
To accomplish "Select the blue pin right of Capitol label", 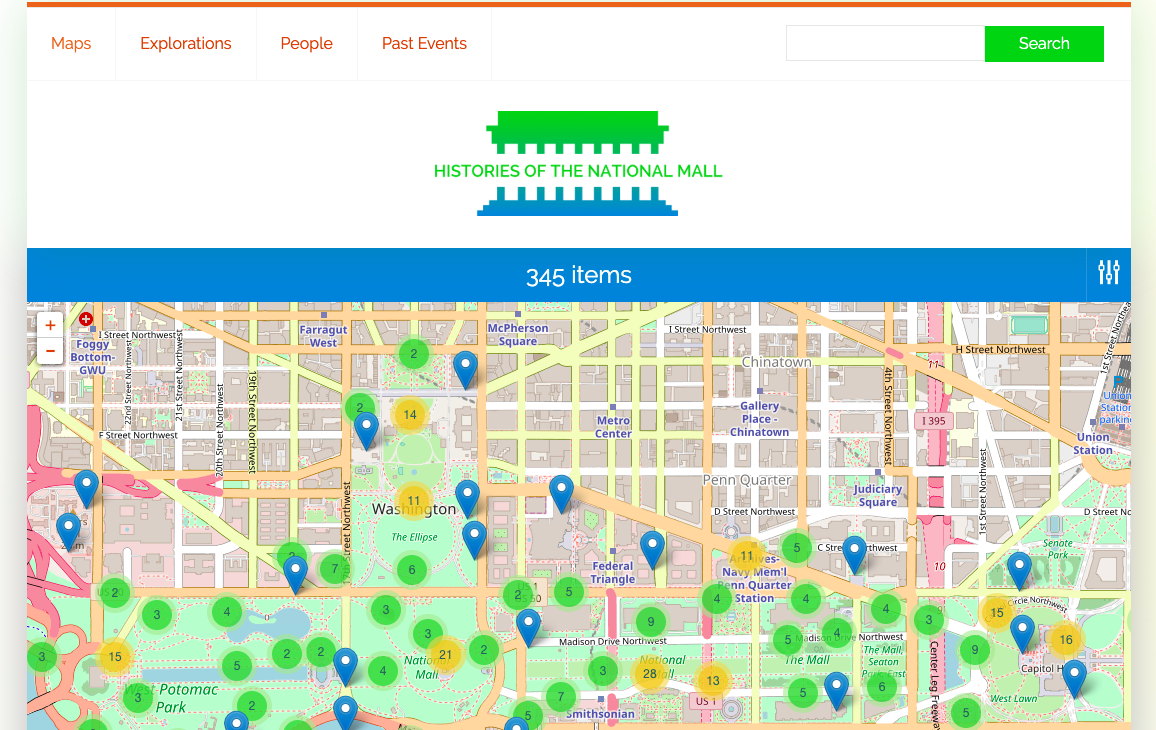I will [1073, 678].
